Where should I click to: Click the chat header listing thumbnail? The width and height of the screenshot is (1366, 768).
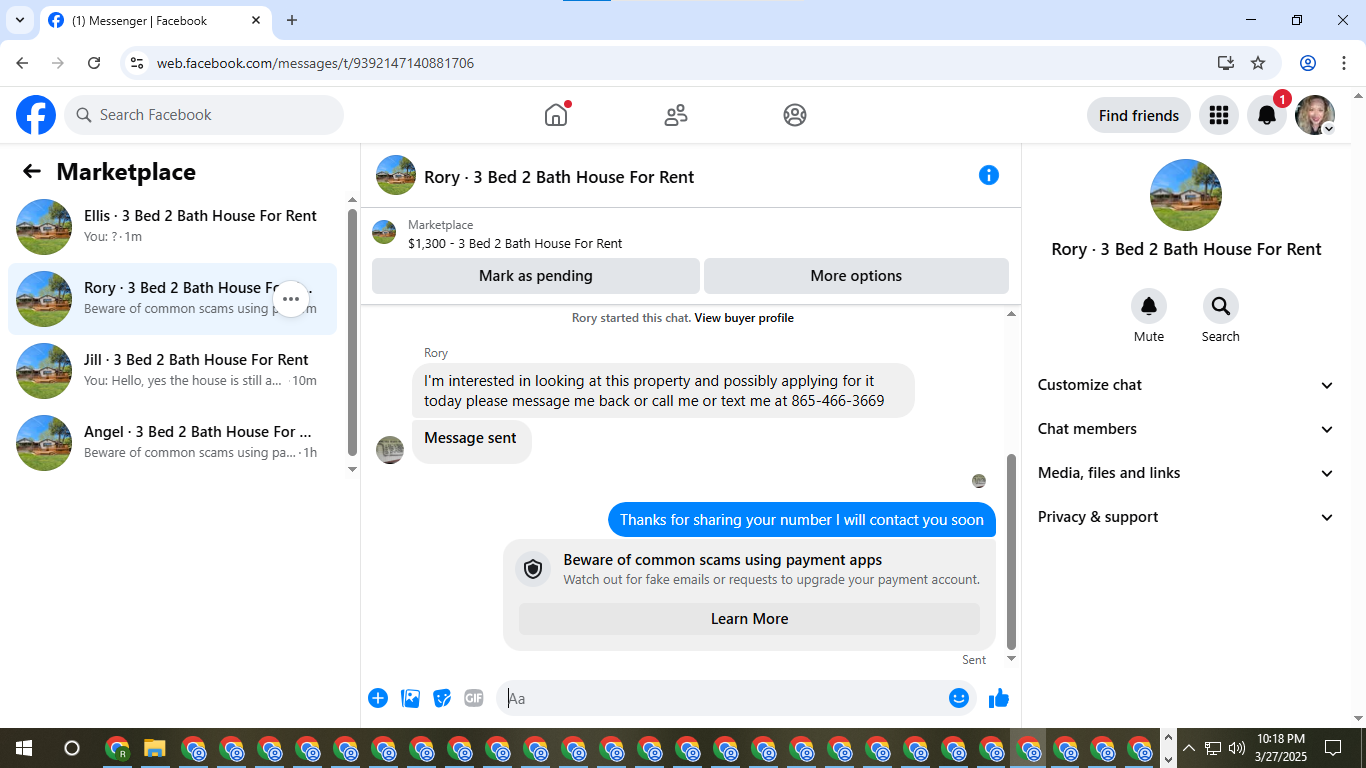(396, 175)
